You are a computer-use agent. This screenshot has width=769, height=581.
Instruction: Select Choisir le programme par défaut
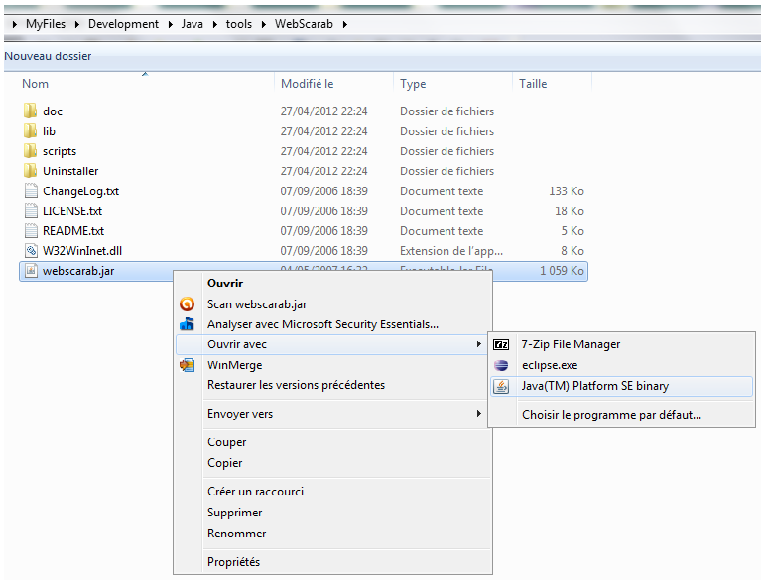point(621,415)
